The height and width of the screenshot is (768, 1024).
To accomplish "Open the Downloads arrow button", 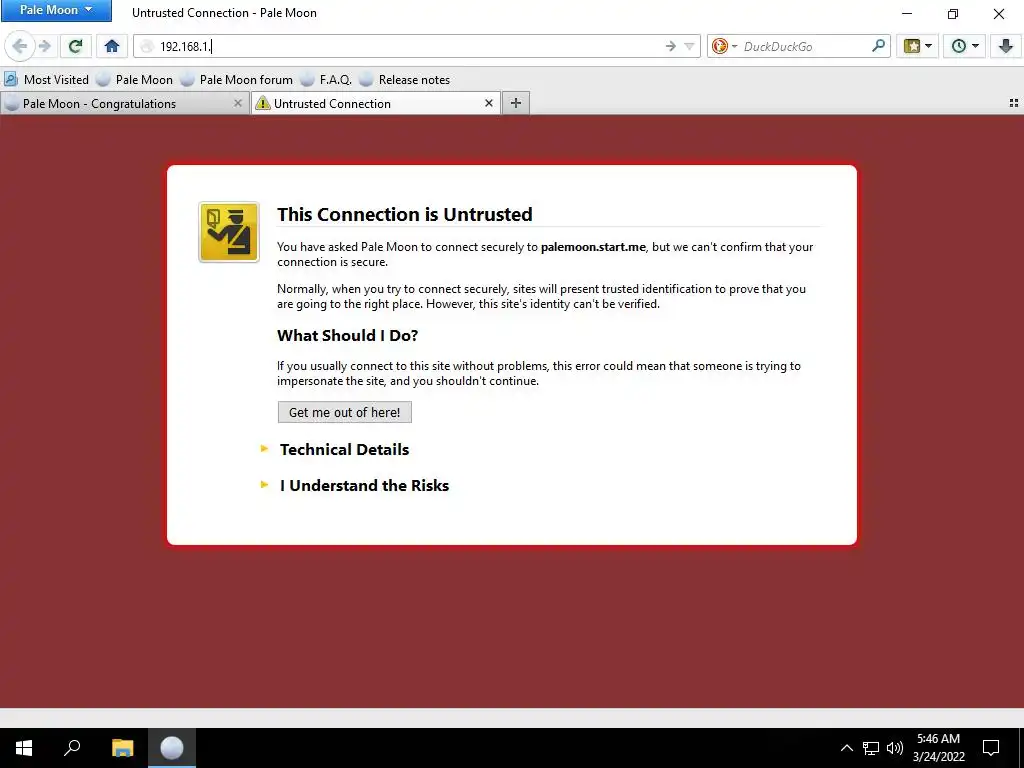I will coord(1006,46).
